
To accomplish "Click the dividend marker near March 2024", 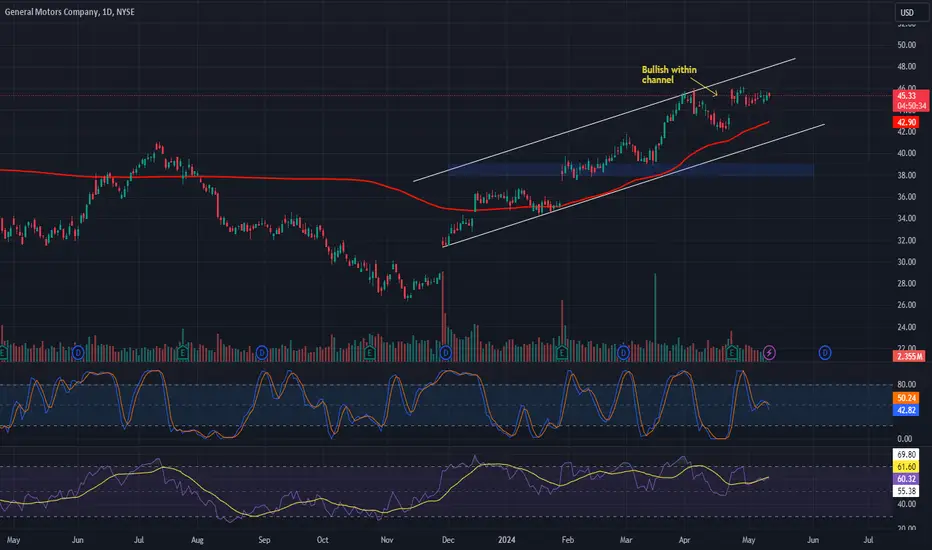I will pos(623,353).
